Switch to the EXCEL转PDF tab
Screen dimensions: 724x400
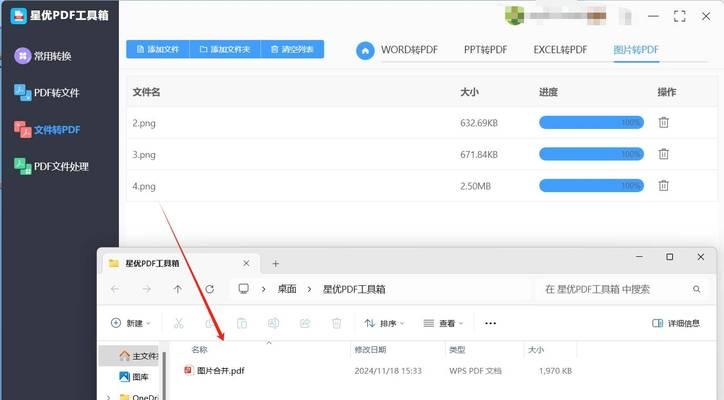click(x=560, y=50)
